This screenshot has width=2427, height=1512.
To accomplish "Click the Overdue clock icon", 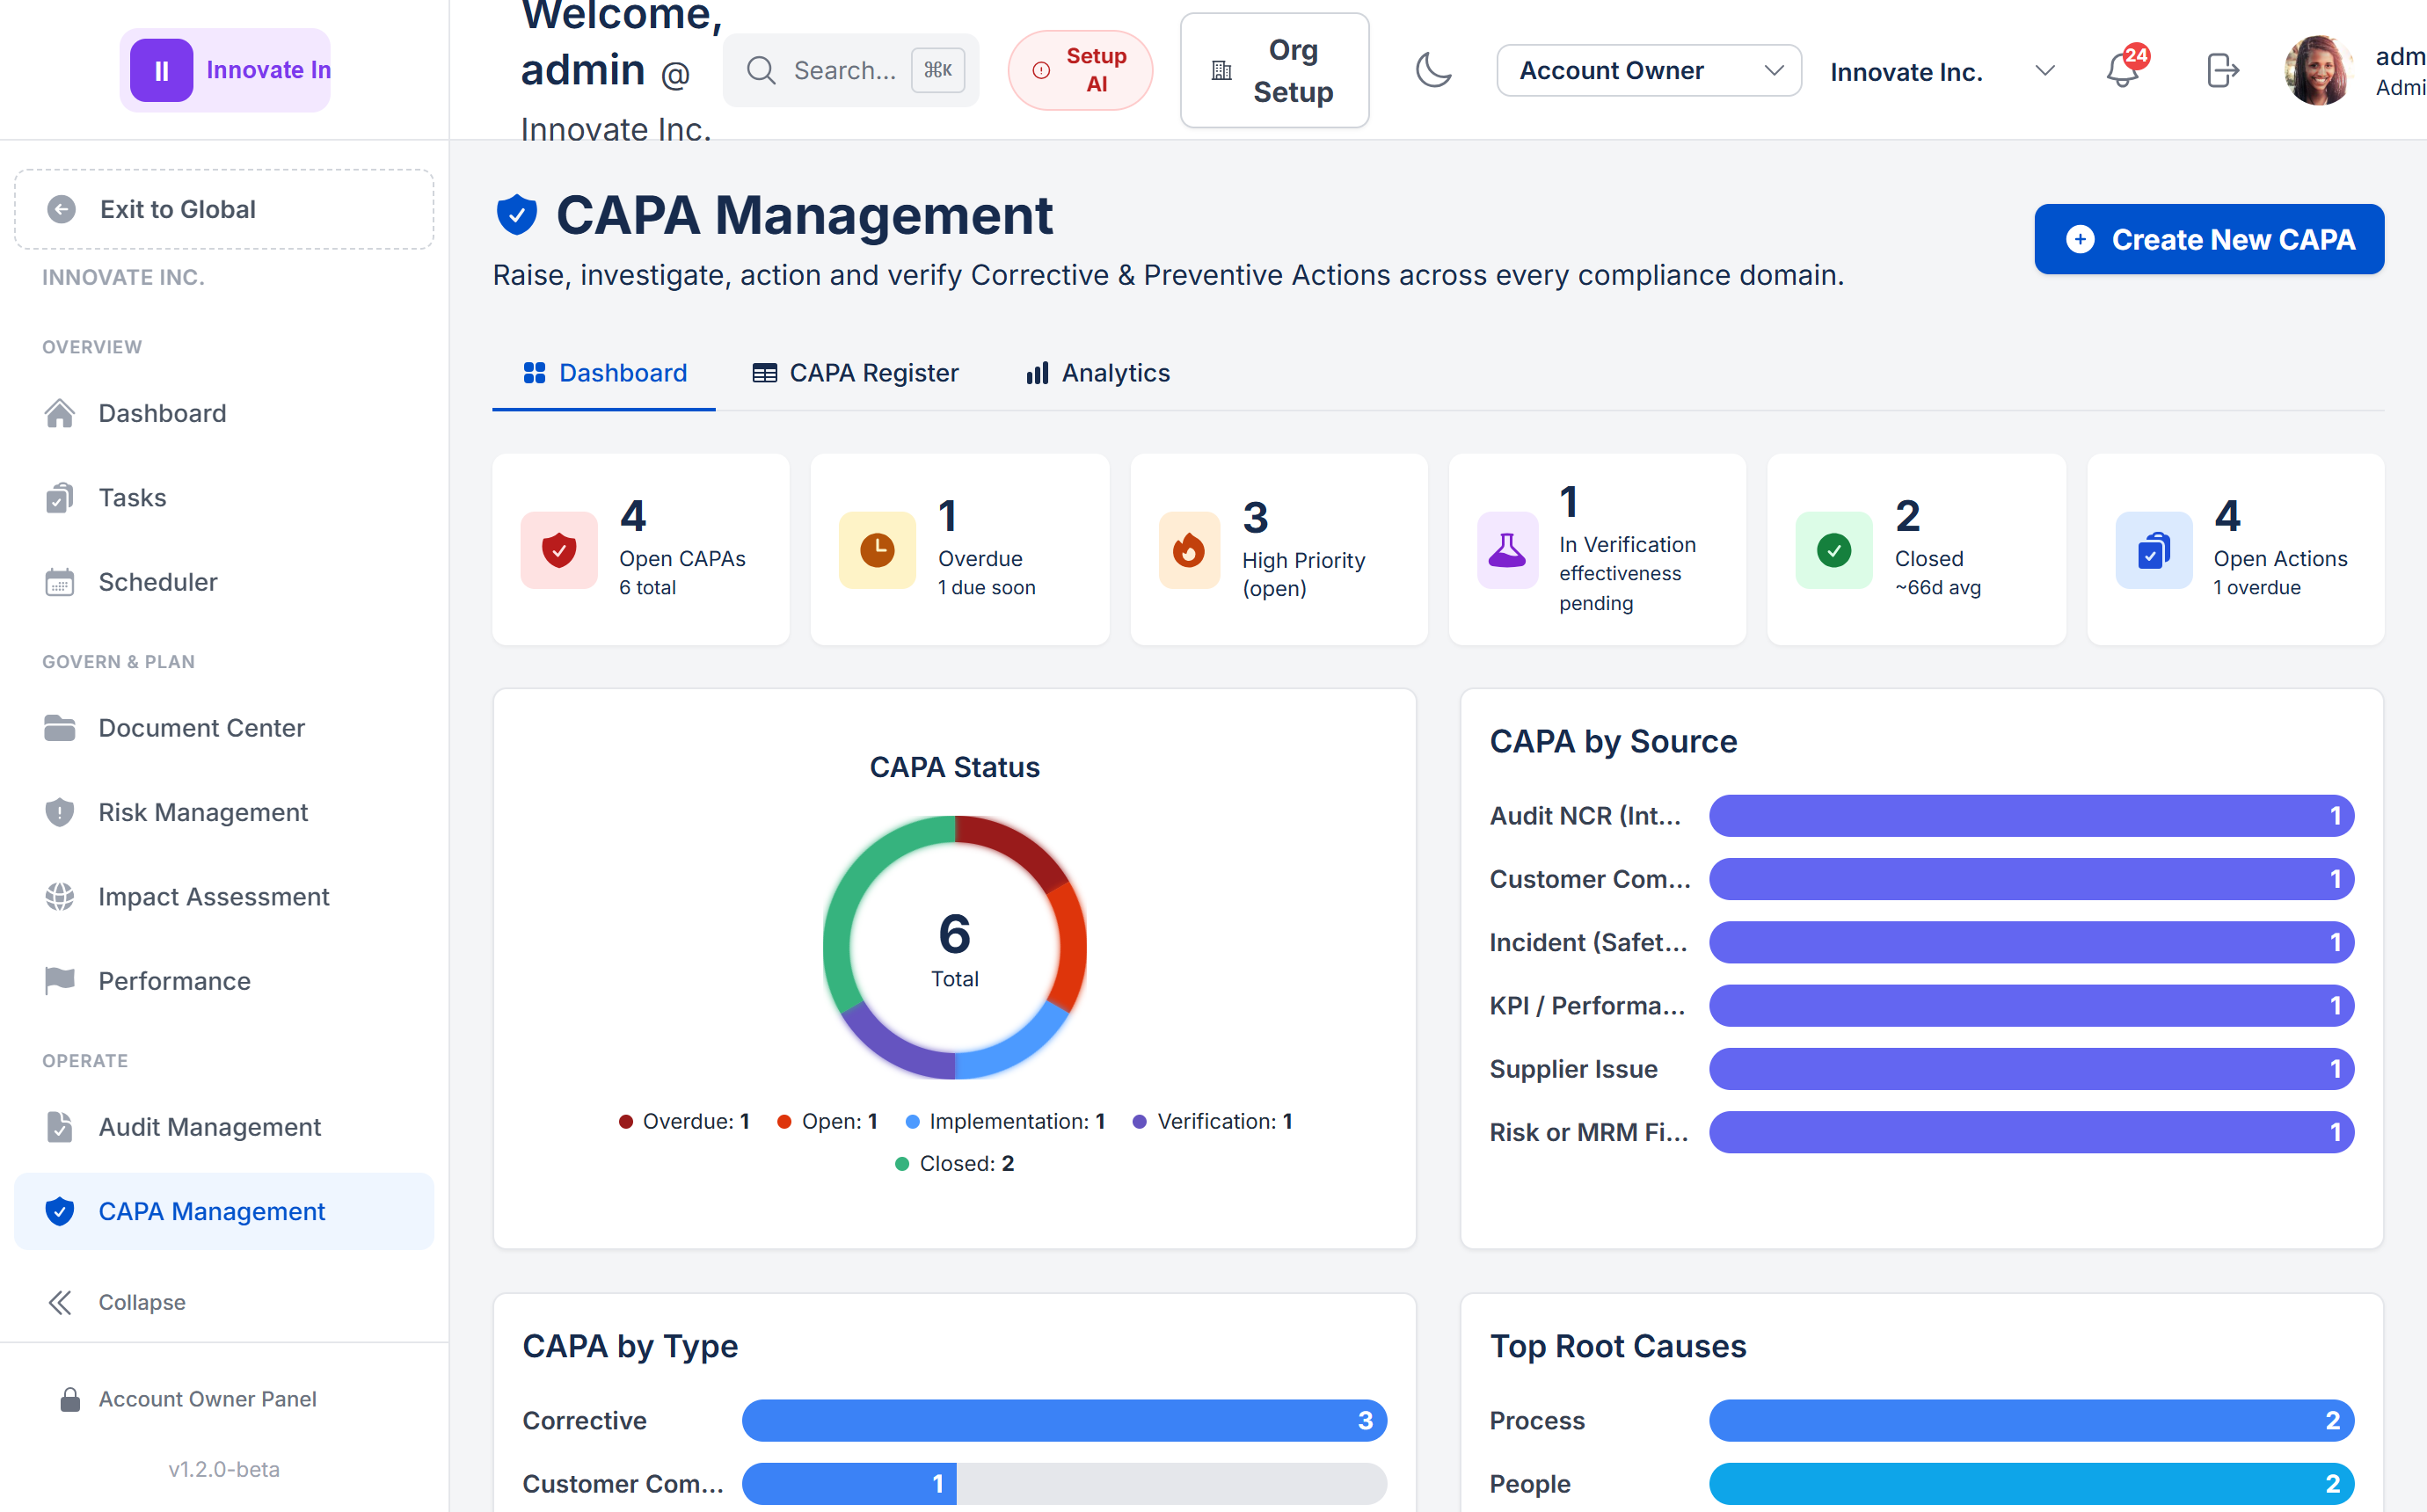I will point(877,550).
